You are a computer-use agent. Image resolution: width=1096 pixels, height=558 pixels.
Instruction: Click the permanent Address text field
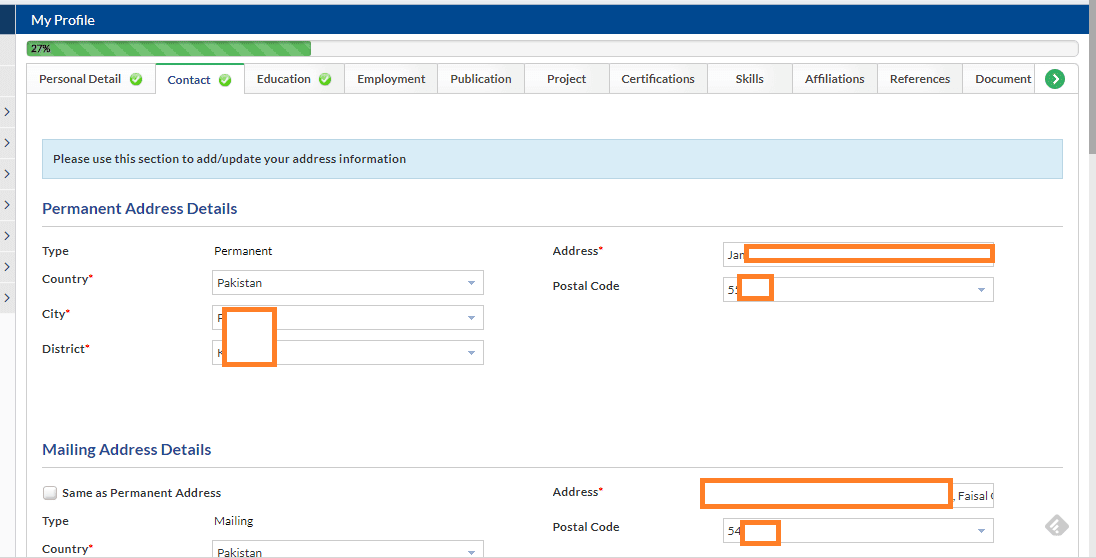click(x=857, y=254)
